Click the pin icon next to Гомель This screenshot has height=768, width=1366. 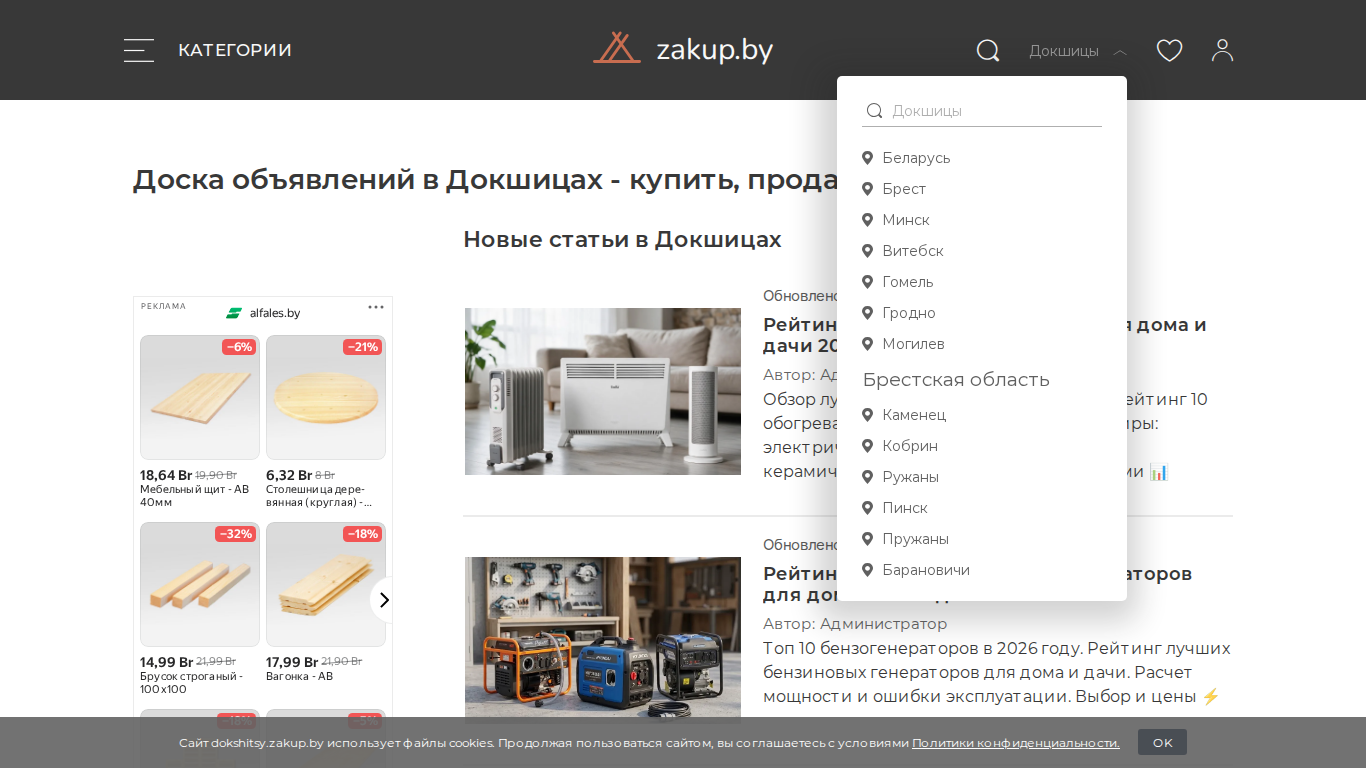(868, 281)
